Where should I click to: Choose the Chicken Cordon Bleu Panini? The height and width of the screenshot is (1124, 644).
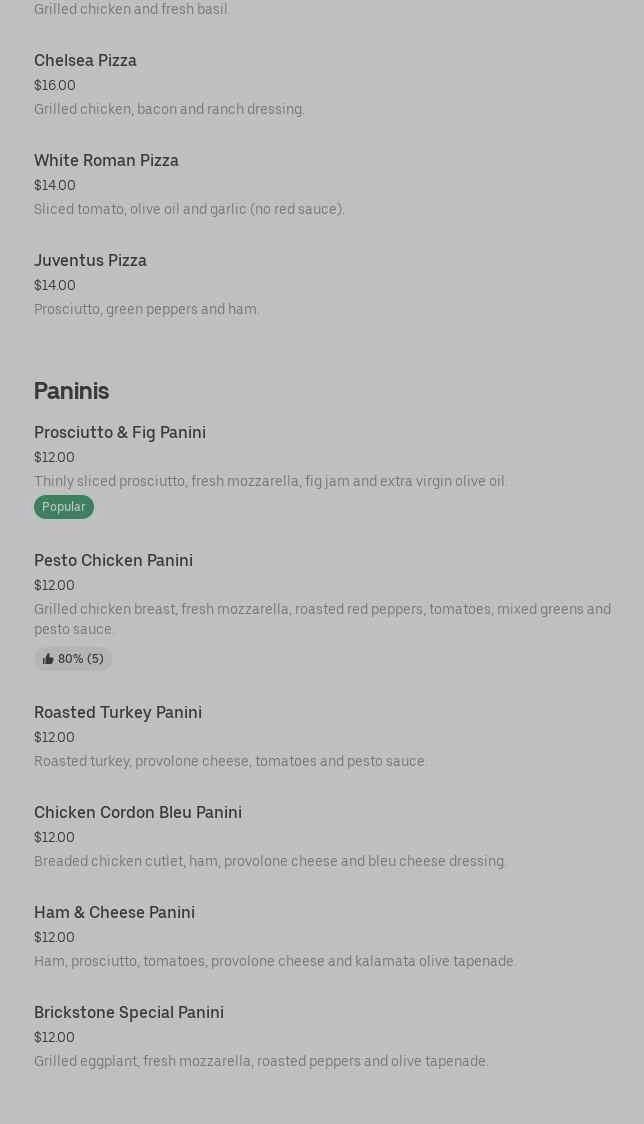(138, 812)
